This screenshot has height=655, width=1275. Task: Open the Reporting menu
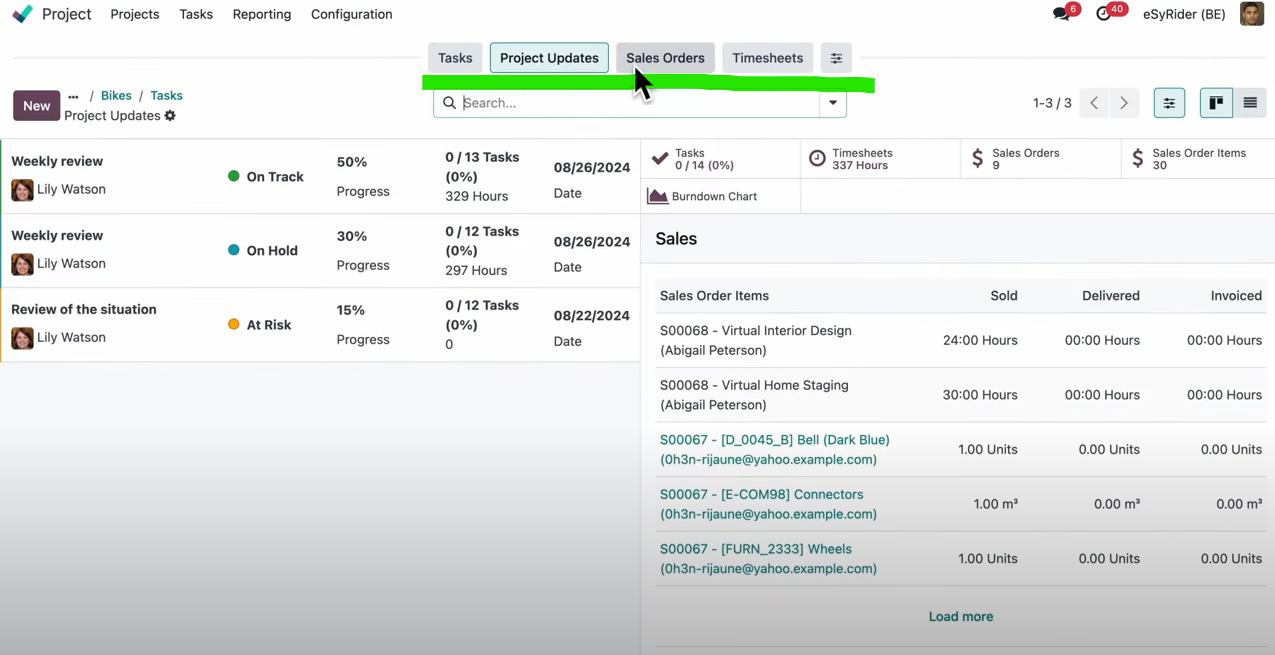(x=261, y=14)
